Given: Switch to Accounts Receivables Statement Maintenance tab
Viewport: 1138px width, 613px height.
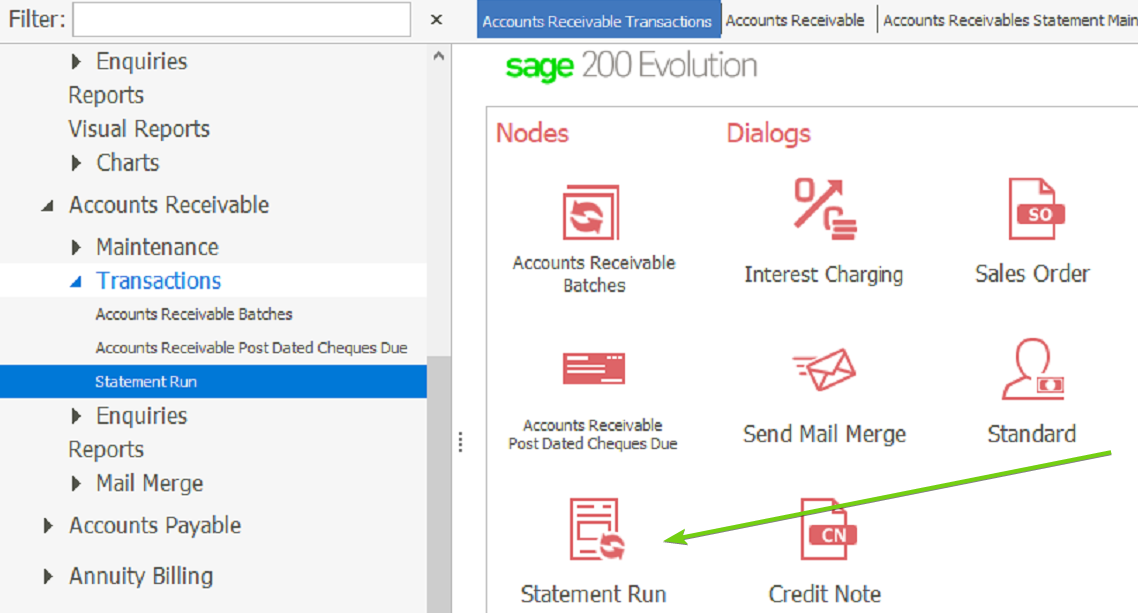Looking at the screenshot, I should [1008, 20].
